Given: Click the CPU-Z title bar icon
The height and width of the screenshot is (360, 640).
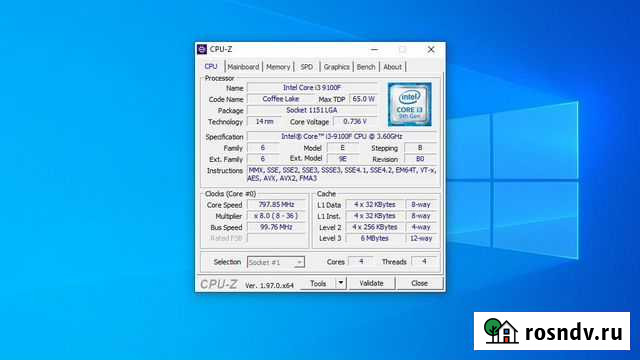Looking at the screenshot, I should 202,49.
